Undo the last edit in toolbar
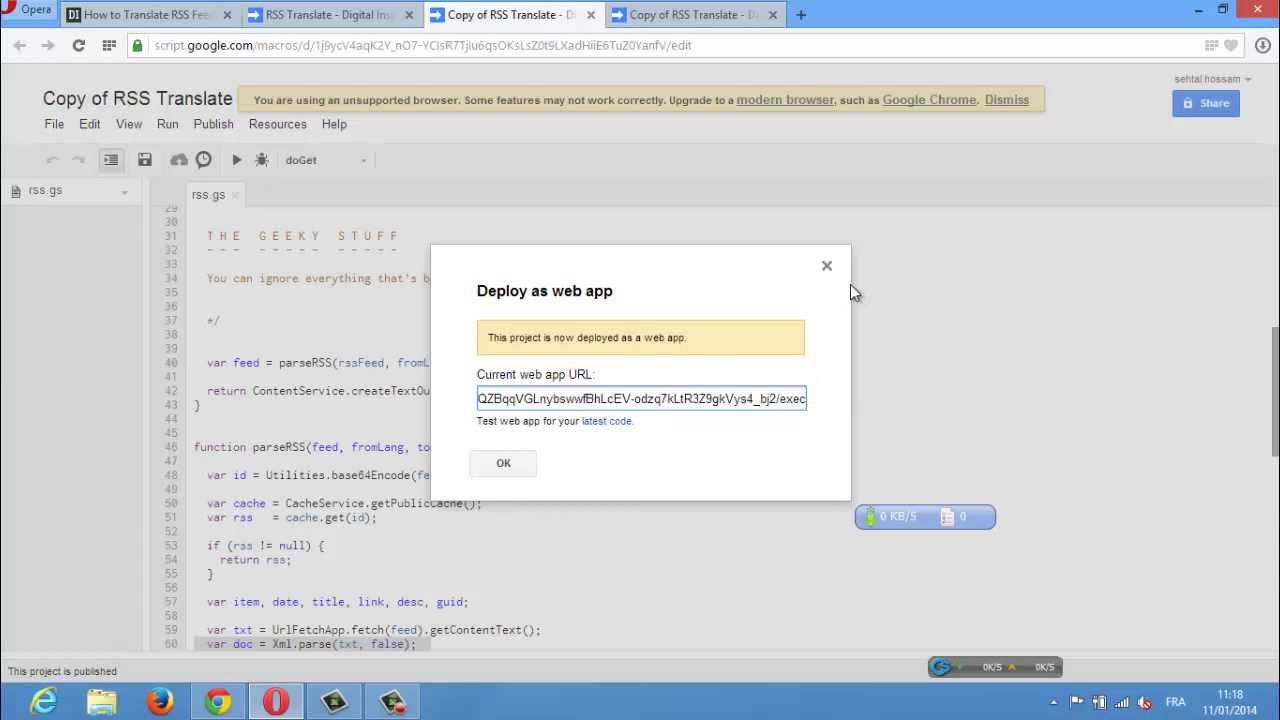Screen dimensions: 1280x720 53,160
